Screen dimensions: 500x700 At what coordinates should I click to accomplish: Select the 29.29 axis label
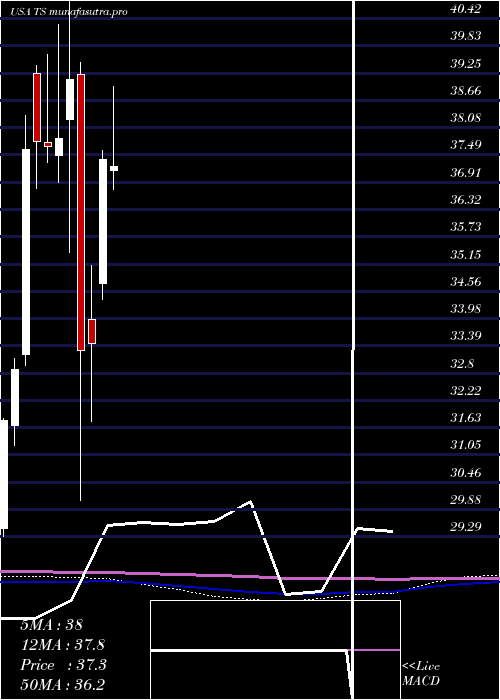tap(466, 527)
